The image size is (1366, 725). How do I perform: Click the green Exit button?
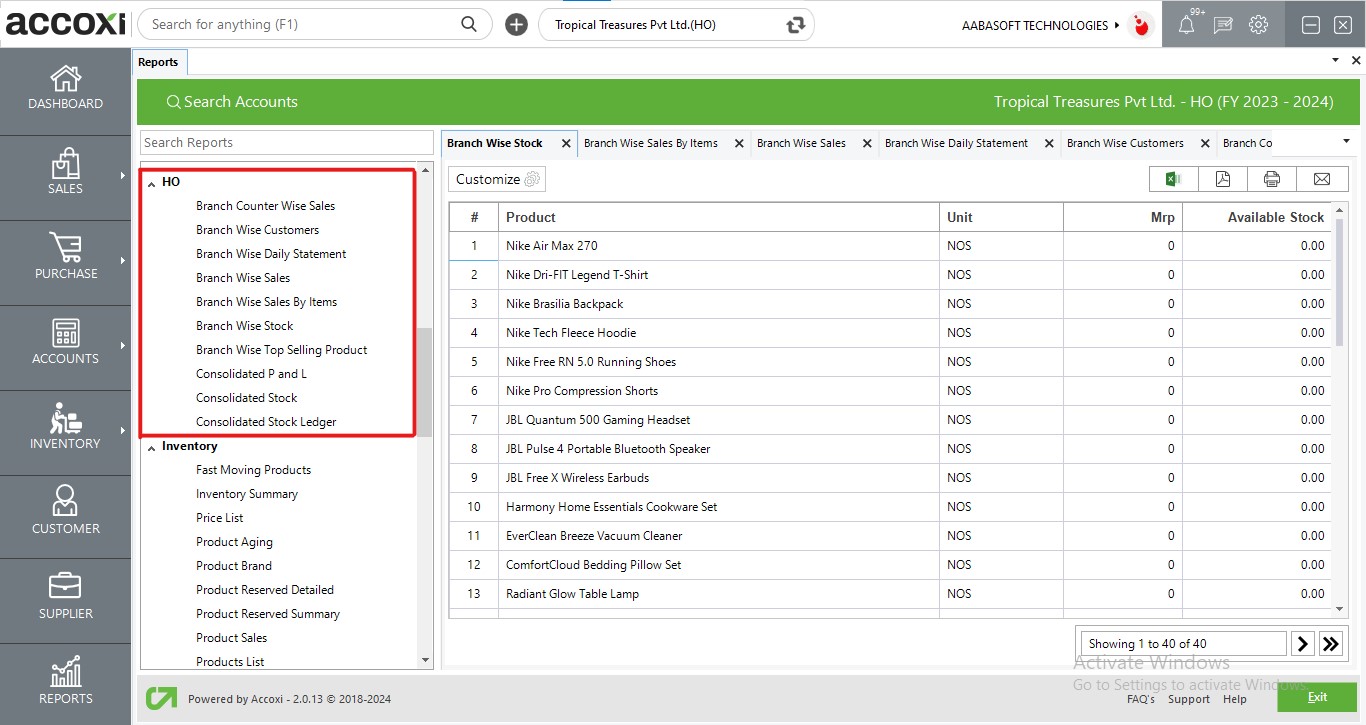pos(1316,696)
